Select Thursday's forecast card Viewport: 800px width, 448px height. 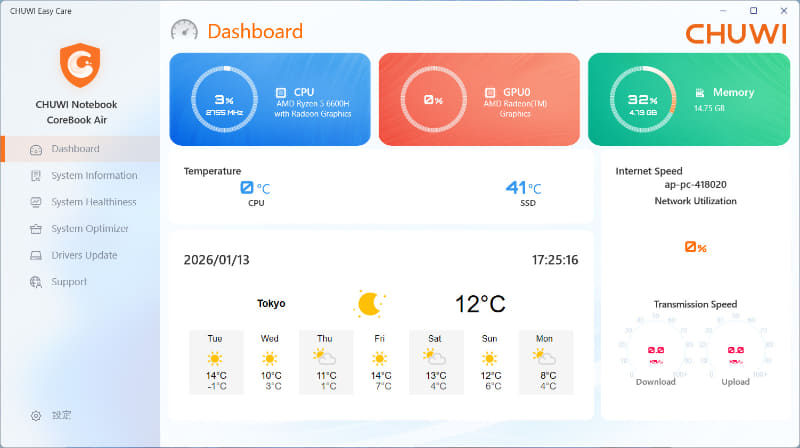(x=326, y=363)
